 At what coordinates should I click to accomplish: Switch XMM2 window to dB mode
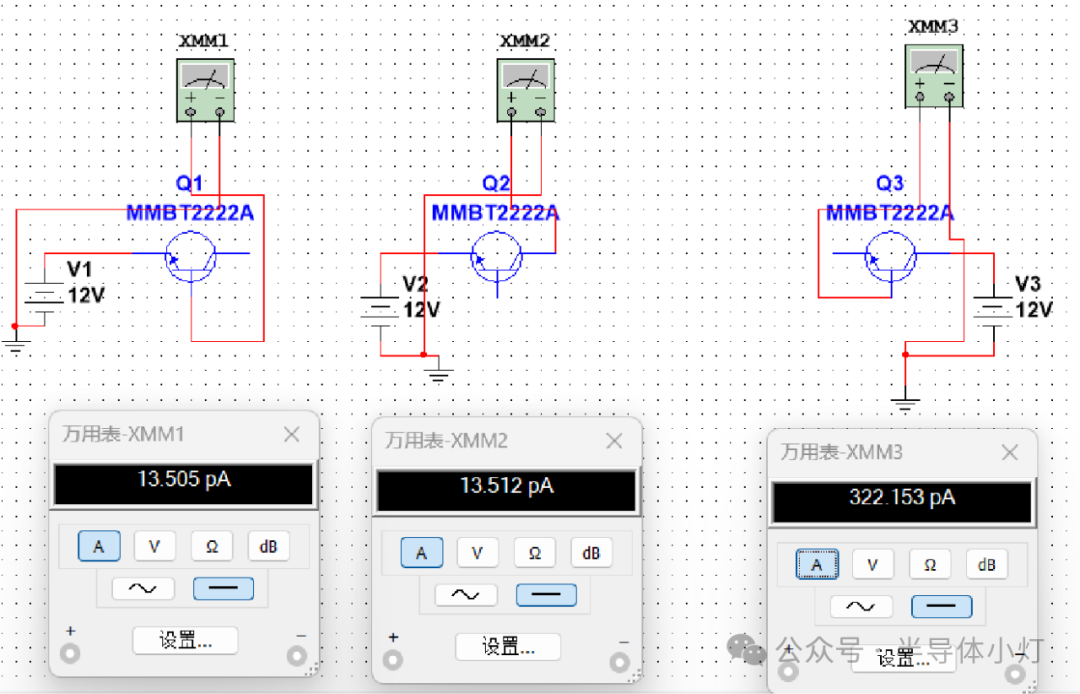[591, 553]
